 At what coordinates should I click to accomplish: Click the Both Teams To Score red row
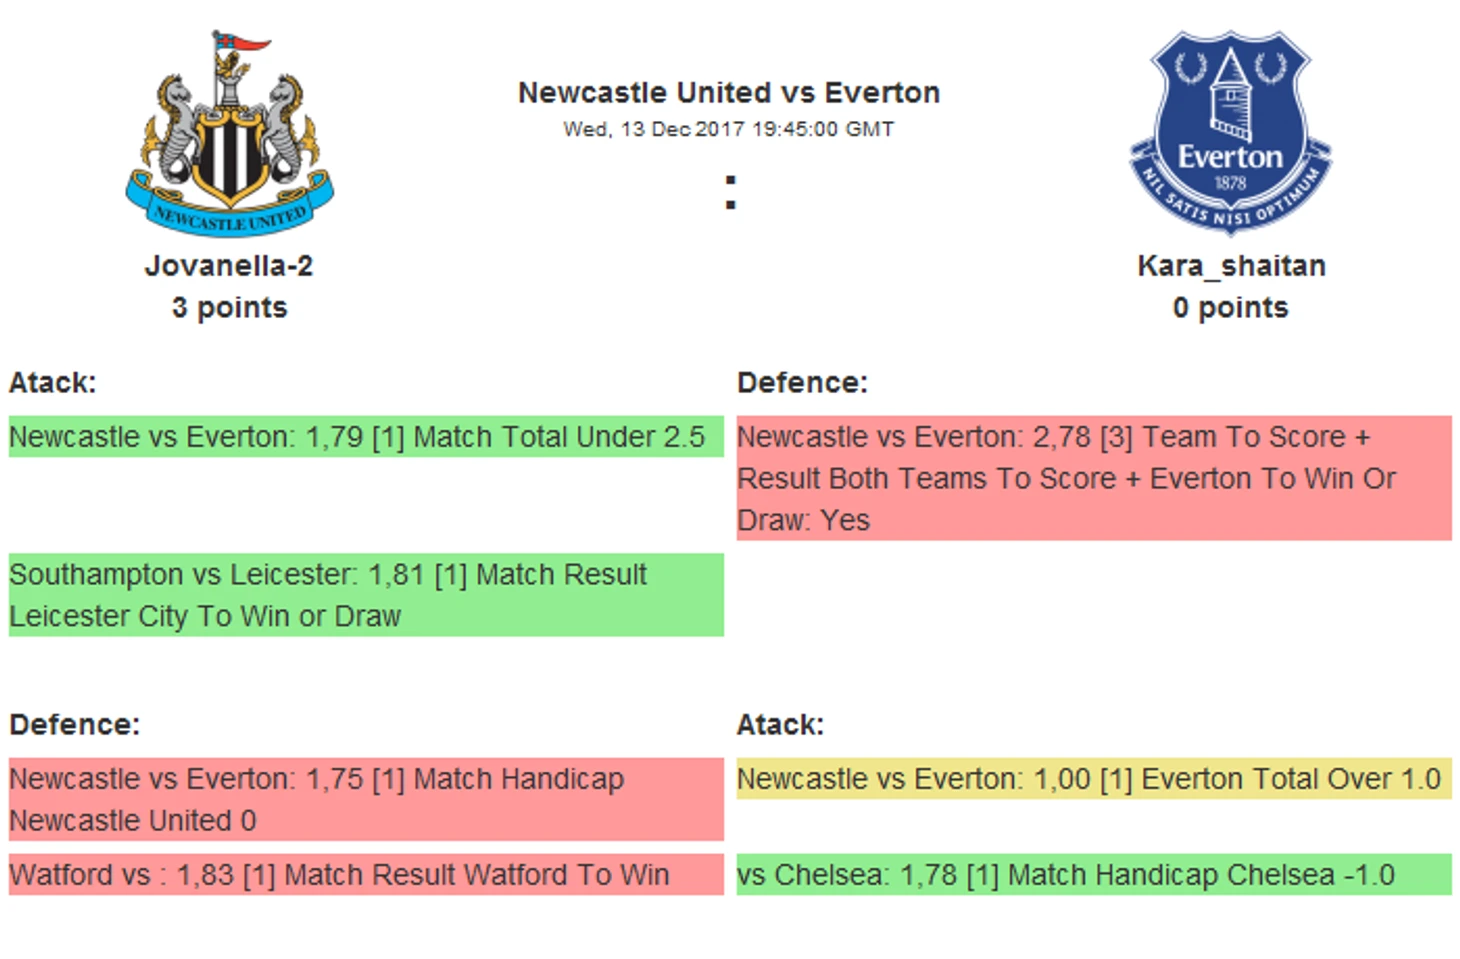tap(1094, 478)
